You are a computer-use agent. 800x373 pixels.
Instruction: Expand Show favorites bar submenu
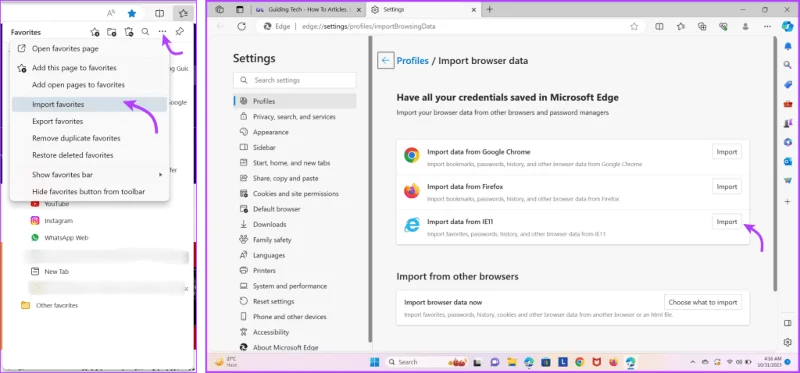tap(90, 175)
